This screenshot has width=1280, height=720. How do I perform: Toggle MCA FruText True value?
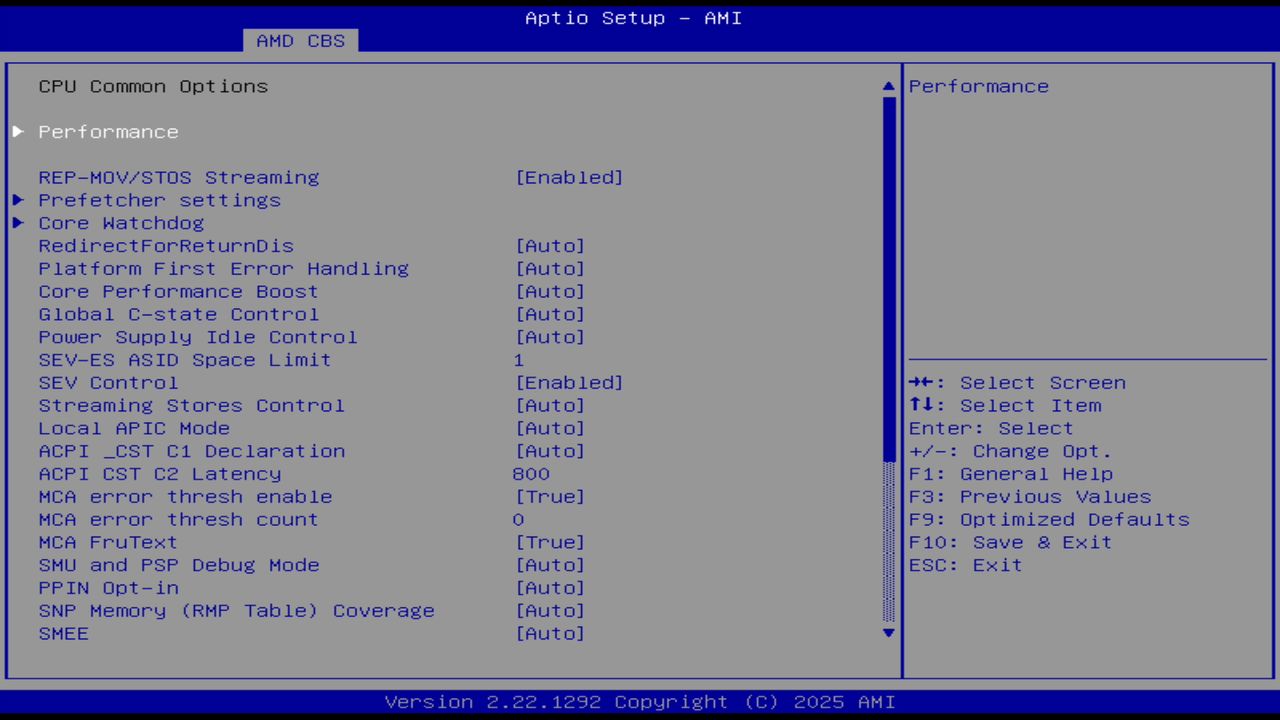click(550, 543)
